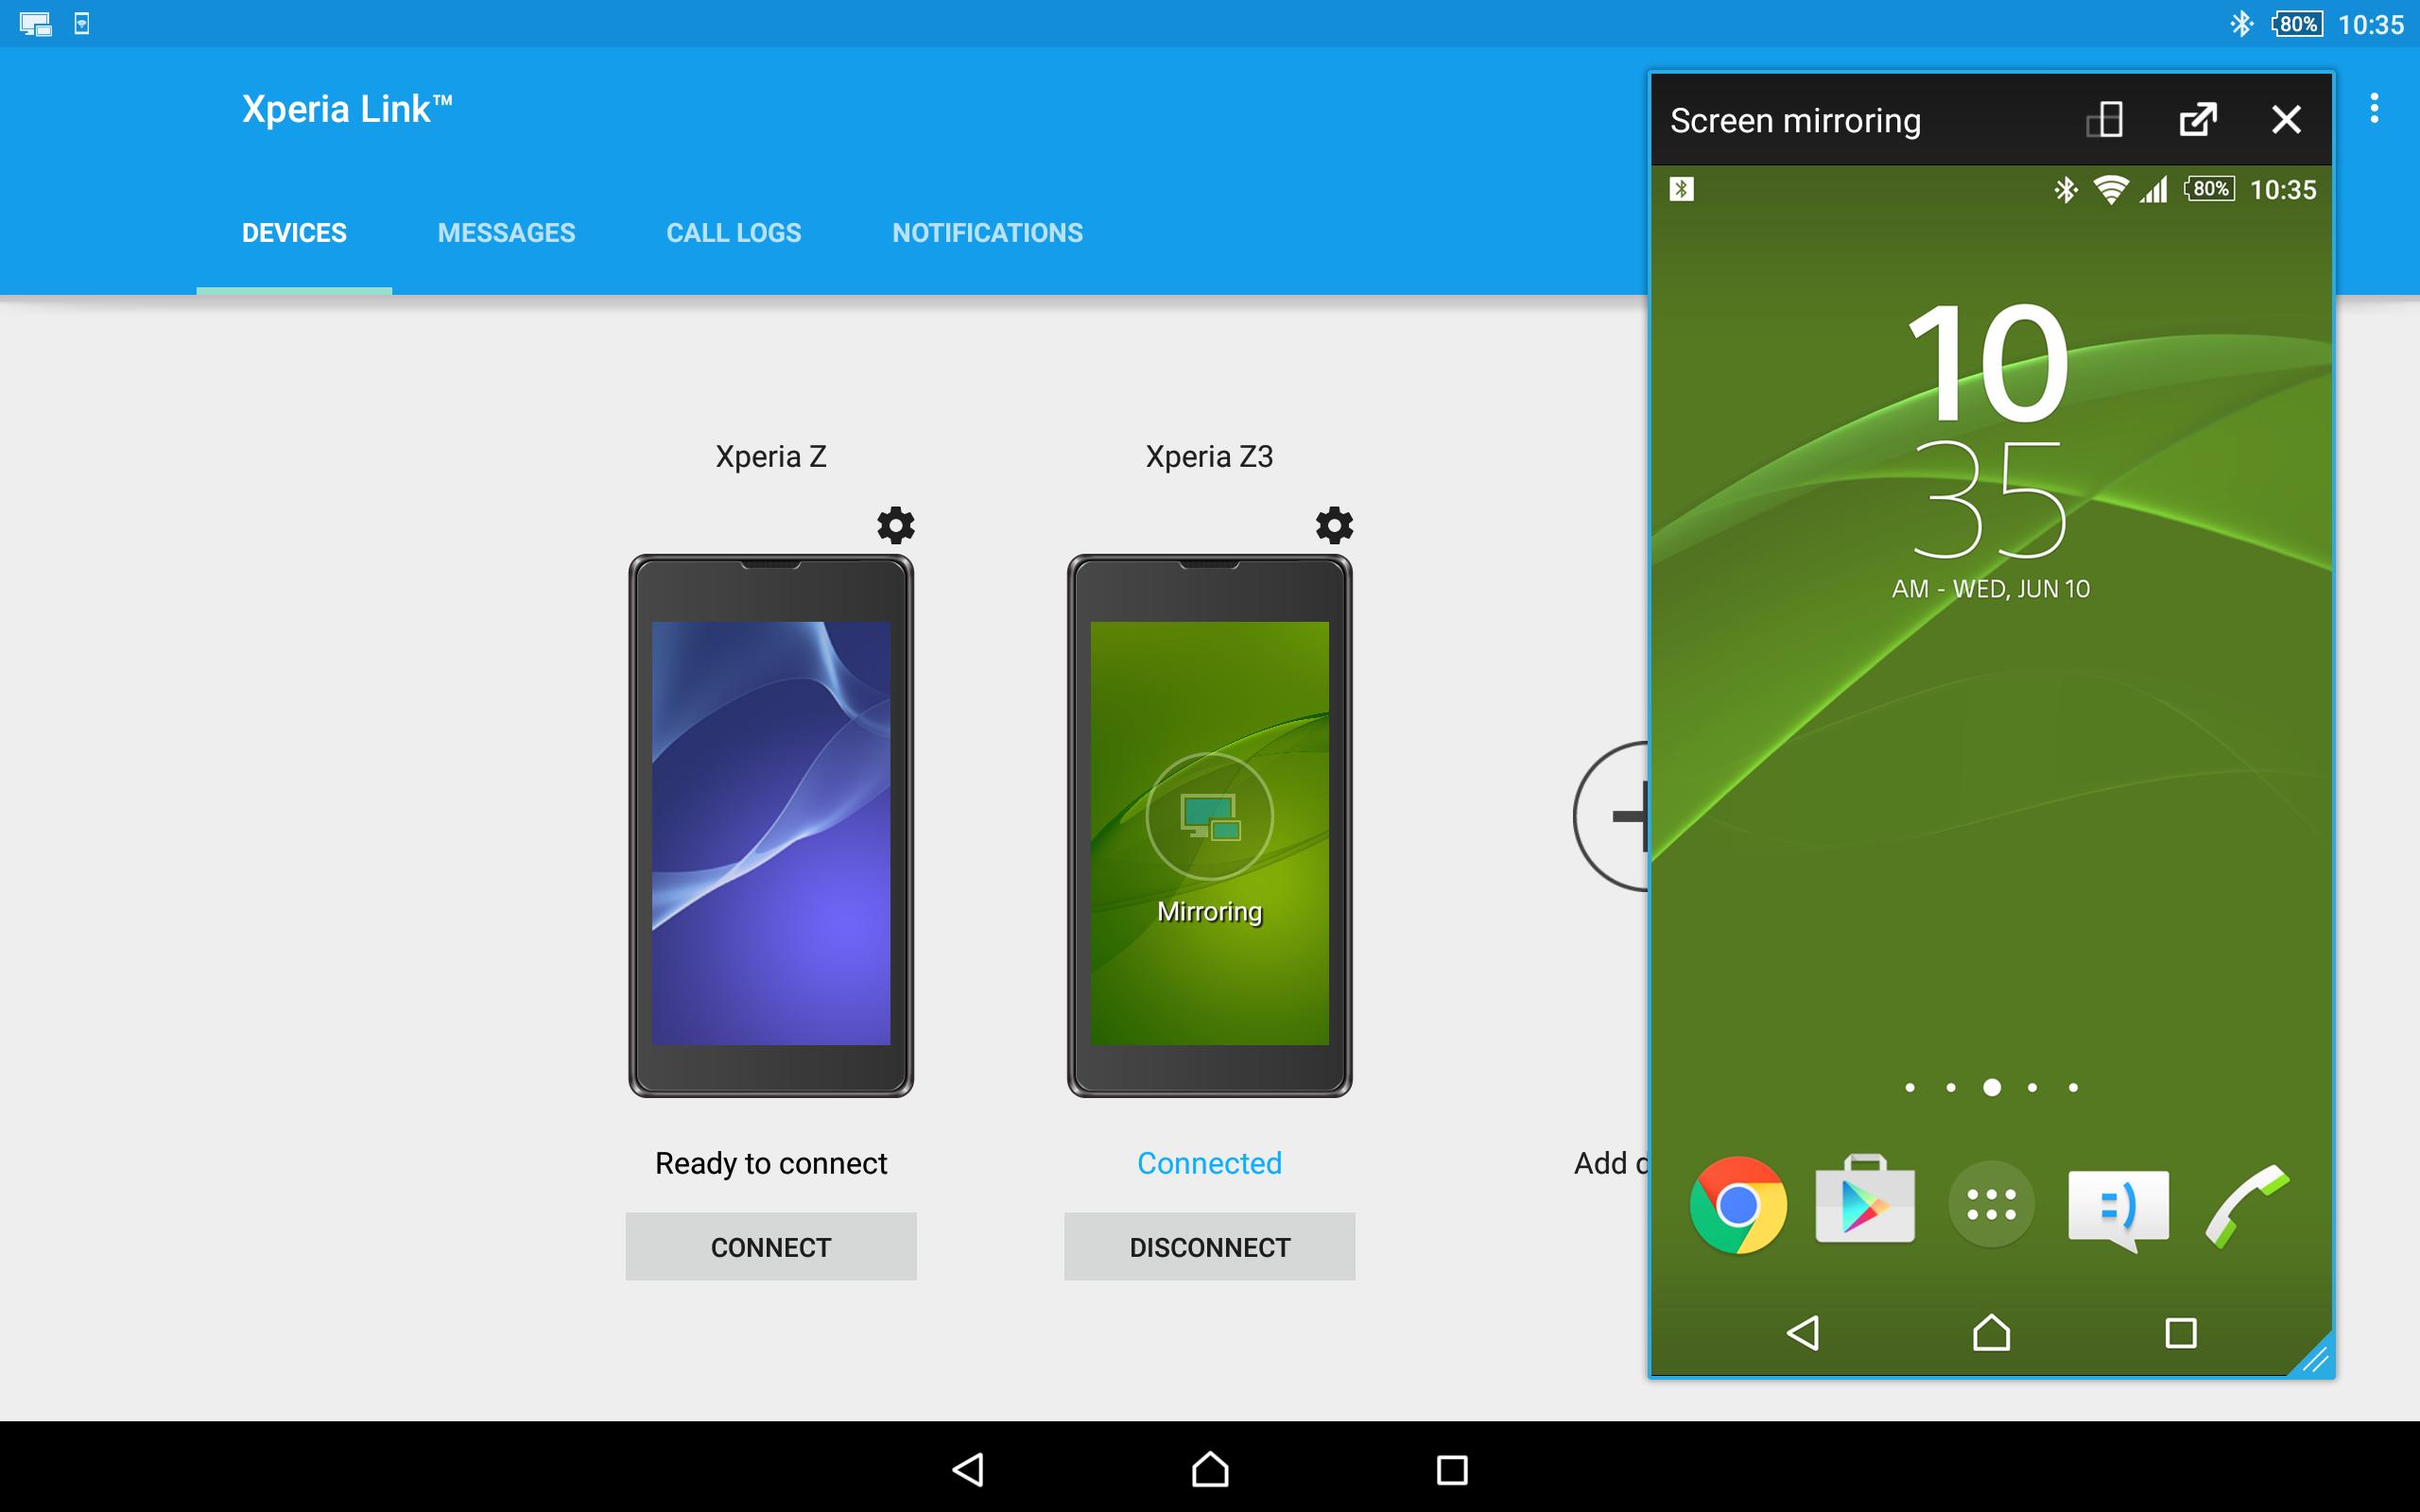Click the CALL LOGS tab in Xperia Link
Screen dimensions: 2420x1512
coord(730,232)
